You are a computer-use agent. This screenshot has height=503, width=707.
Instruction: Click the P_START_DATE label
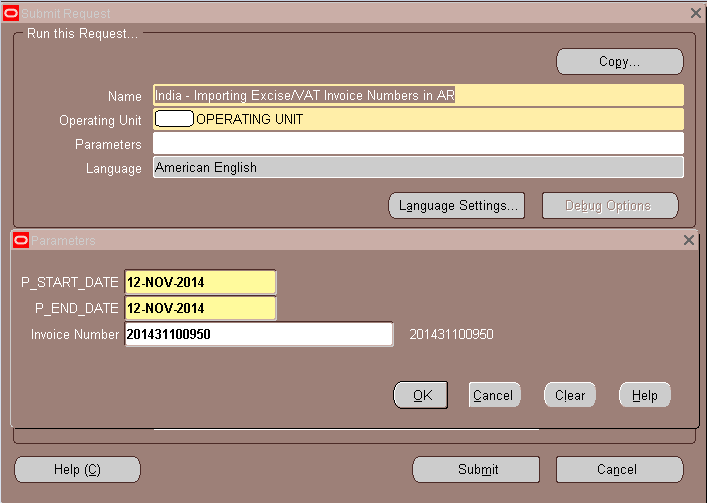point(70,283)
